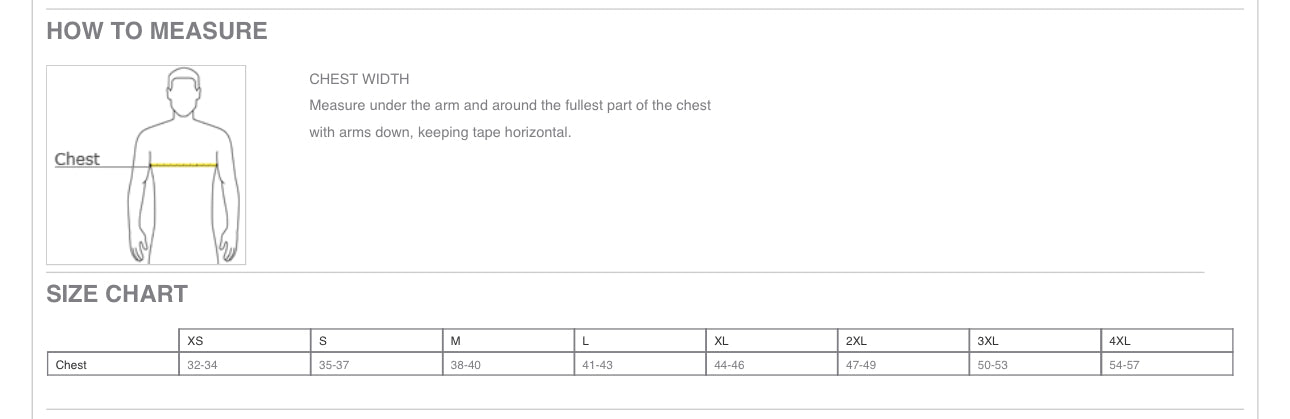Click the HOW TO MEASURE heading

point(157,31)
